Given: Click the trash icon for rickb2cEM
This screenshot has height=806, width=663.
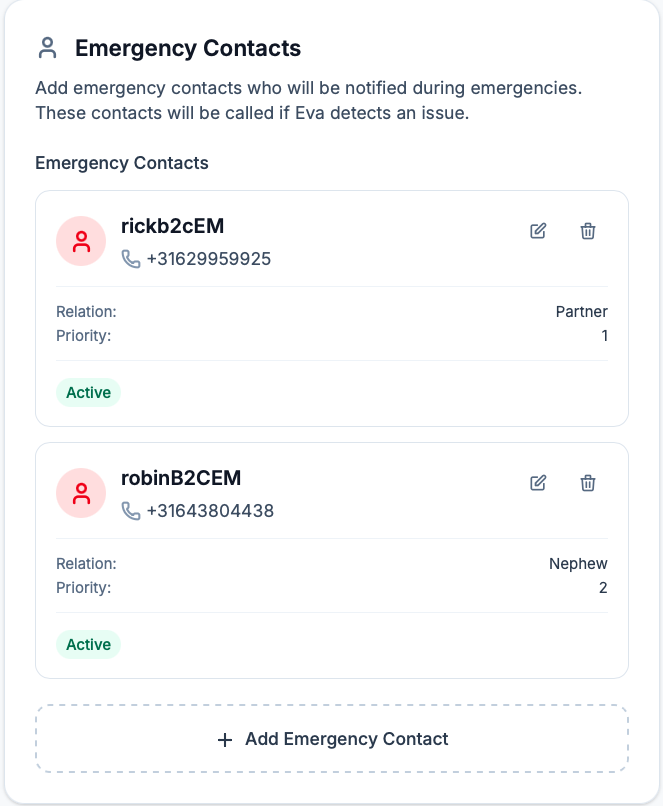Looking at the screenshot, I should [587, 231].
